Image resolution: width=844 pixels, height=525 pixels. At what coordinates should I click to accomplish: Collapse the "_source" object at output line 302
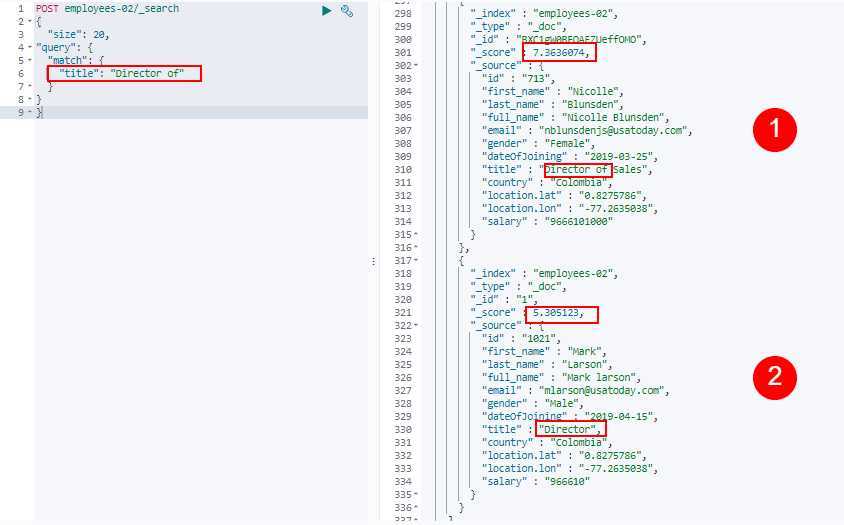tap(416, 66)
